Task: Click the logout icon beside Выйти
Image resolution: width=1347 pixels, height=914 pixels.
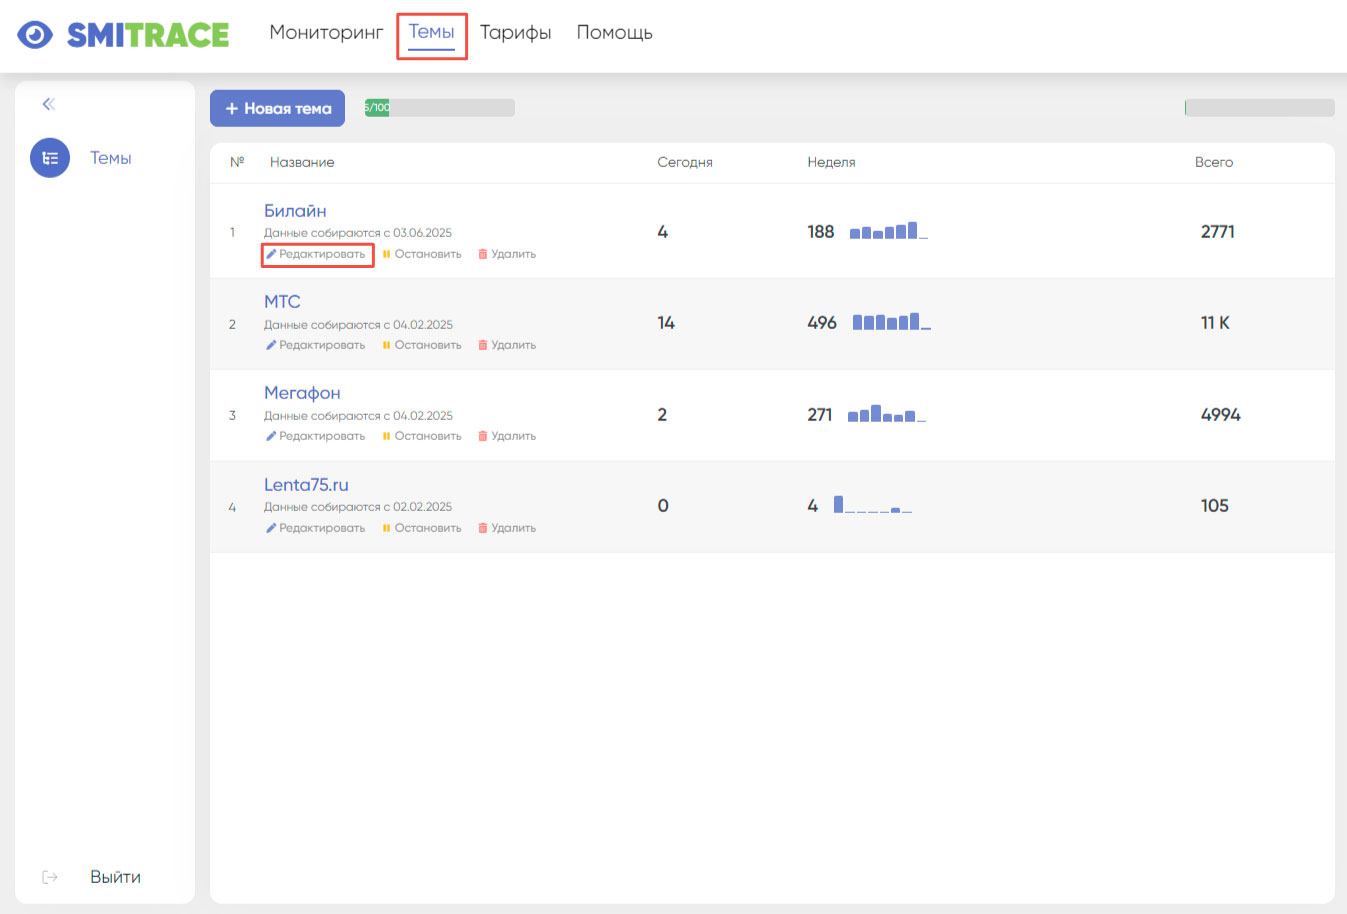Action: coord(50,877)
